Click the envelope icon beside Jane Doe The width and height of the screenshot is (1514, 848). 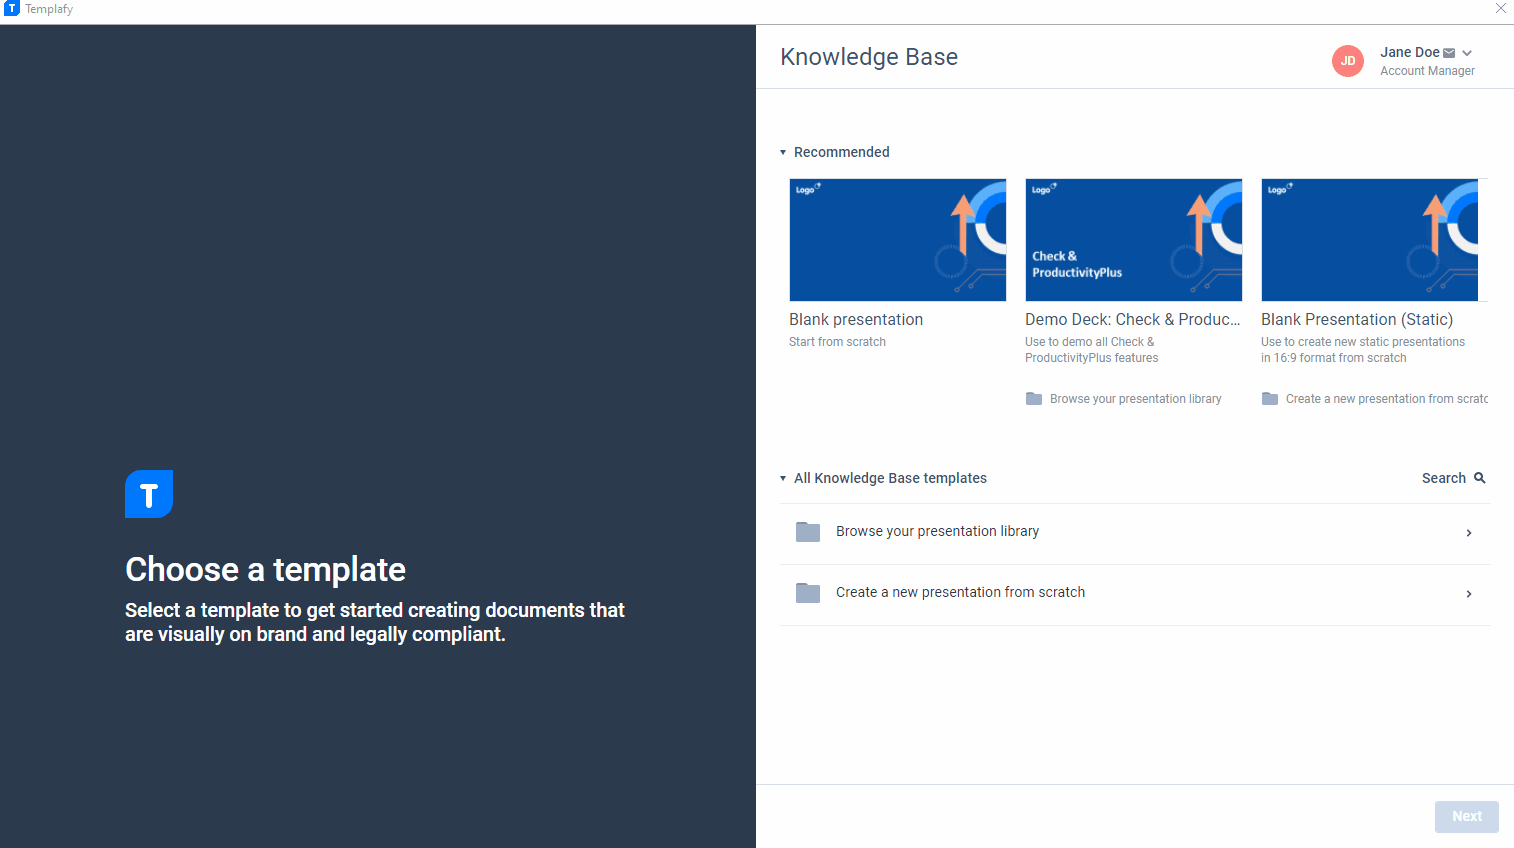[x=1449, y=53]
